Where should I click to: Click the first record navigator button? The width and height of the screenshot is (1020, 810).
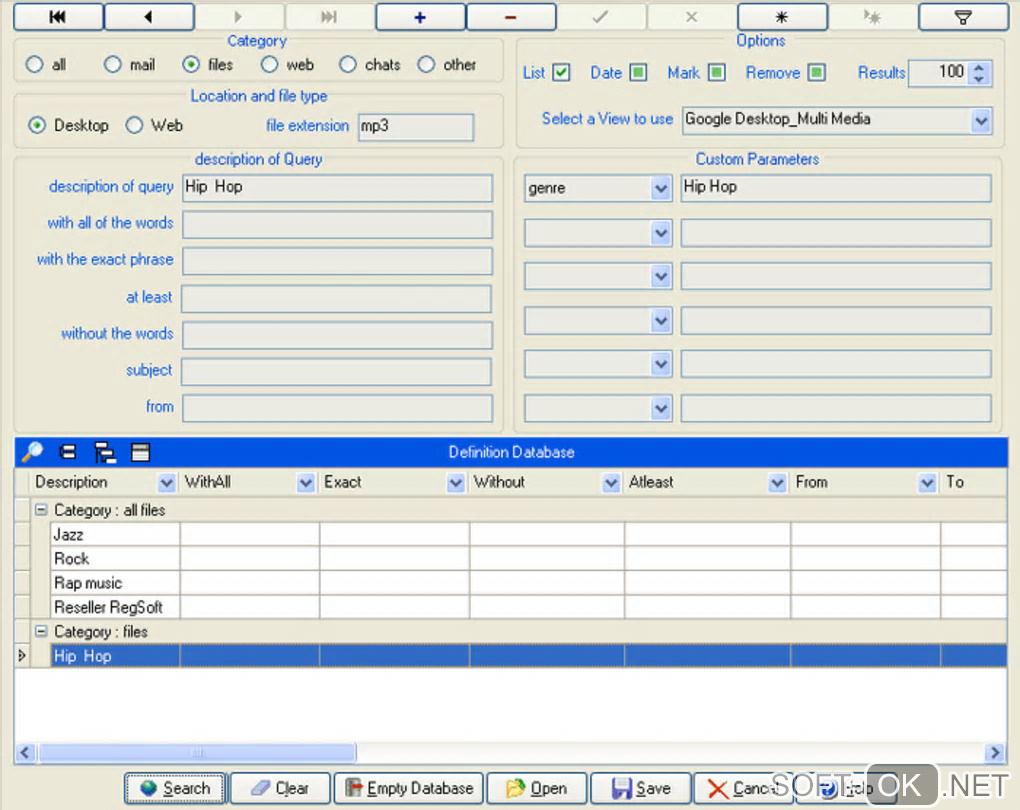tap(58, 17)
